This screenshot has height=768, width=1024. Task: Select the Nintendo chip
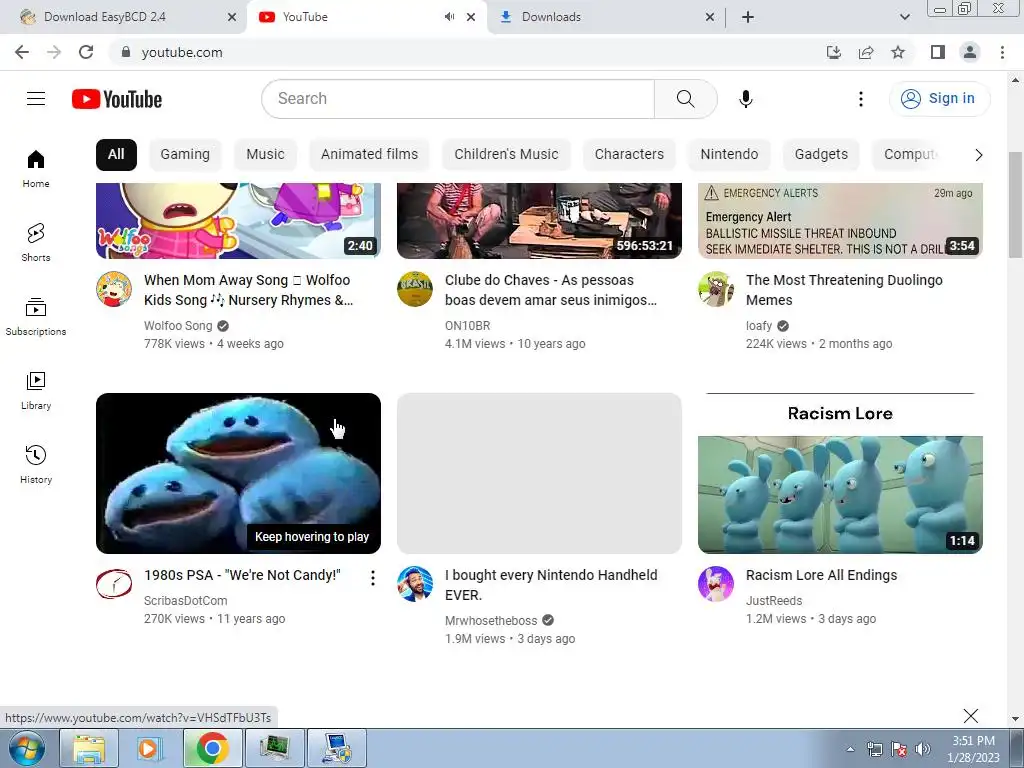[729, 154]
